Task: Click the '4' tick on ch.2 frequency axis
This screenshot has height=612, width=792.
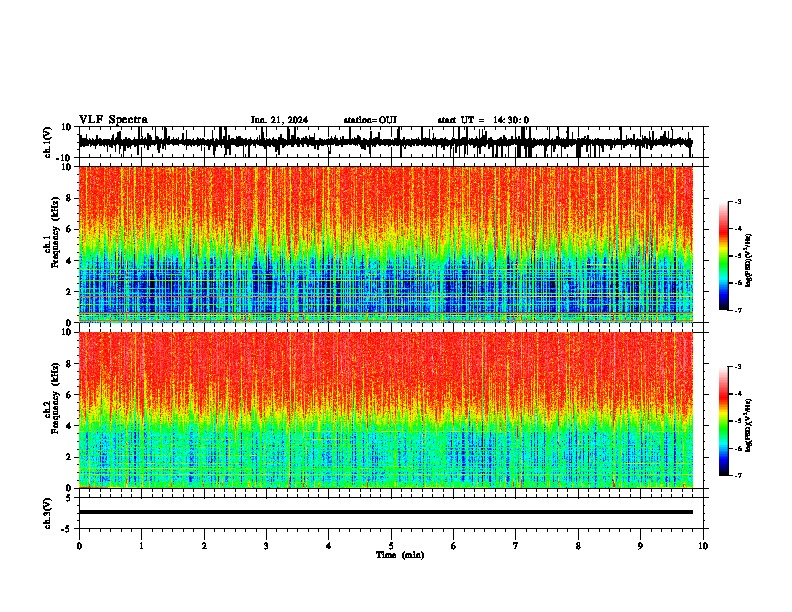Action: [69, 426]
